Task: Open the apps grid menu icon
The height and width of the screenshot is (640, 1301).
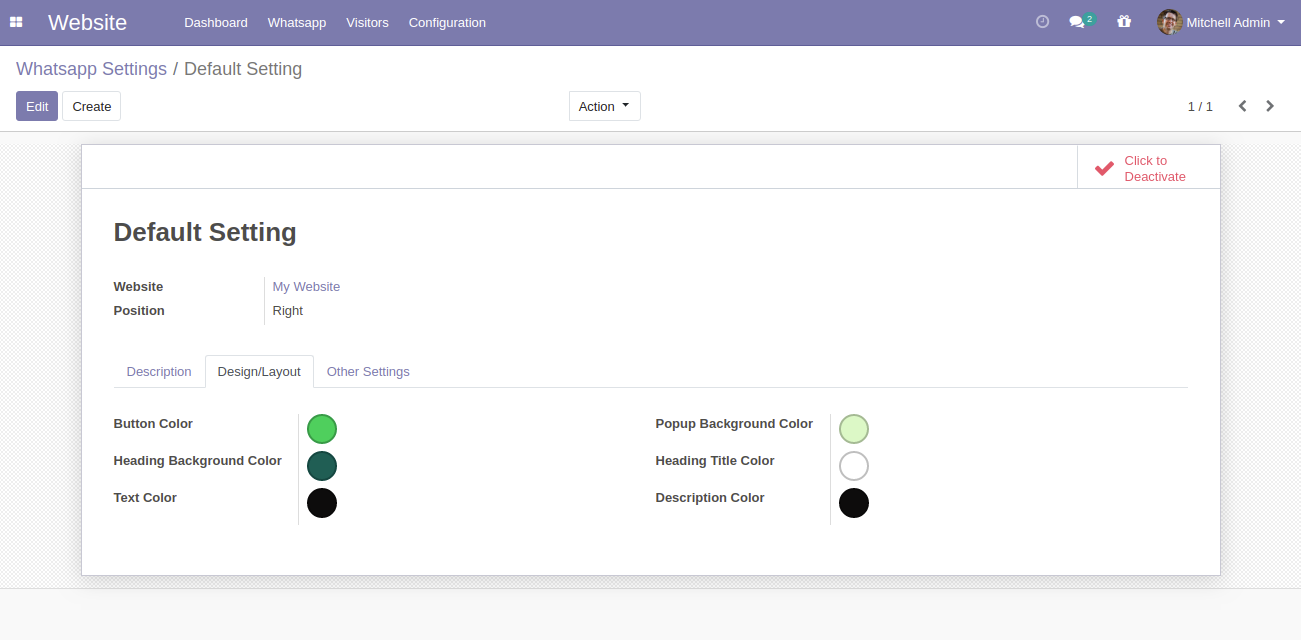Action: click(x=16, y=22)
